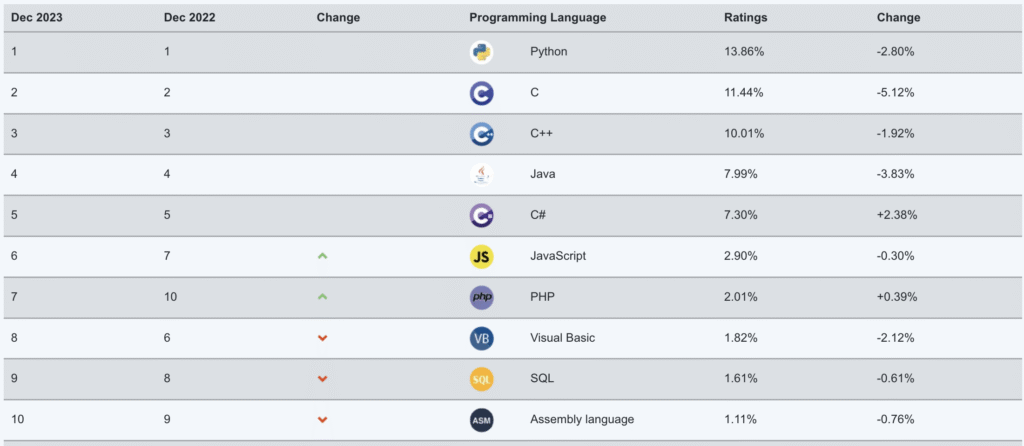Click the C++ logo icon
The height and width of the screenshot is (446, 1024).
tap(482, 134)
